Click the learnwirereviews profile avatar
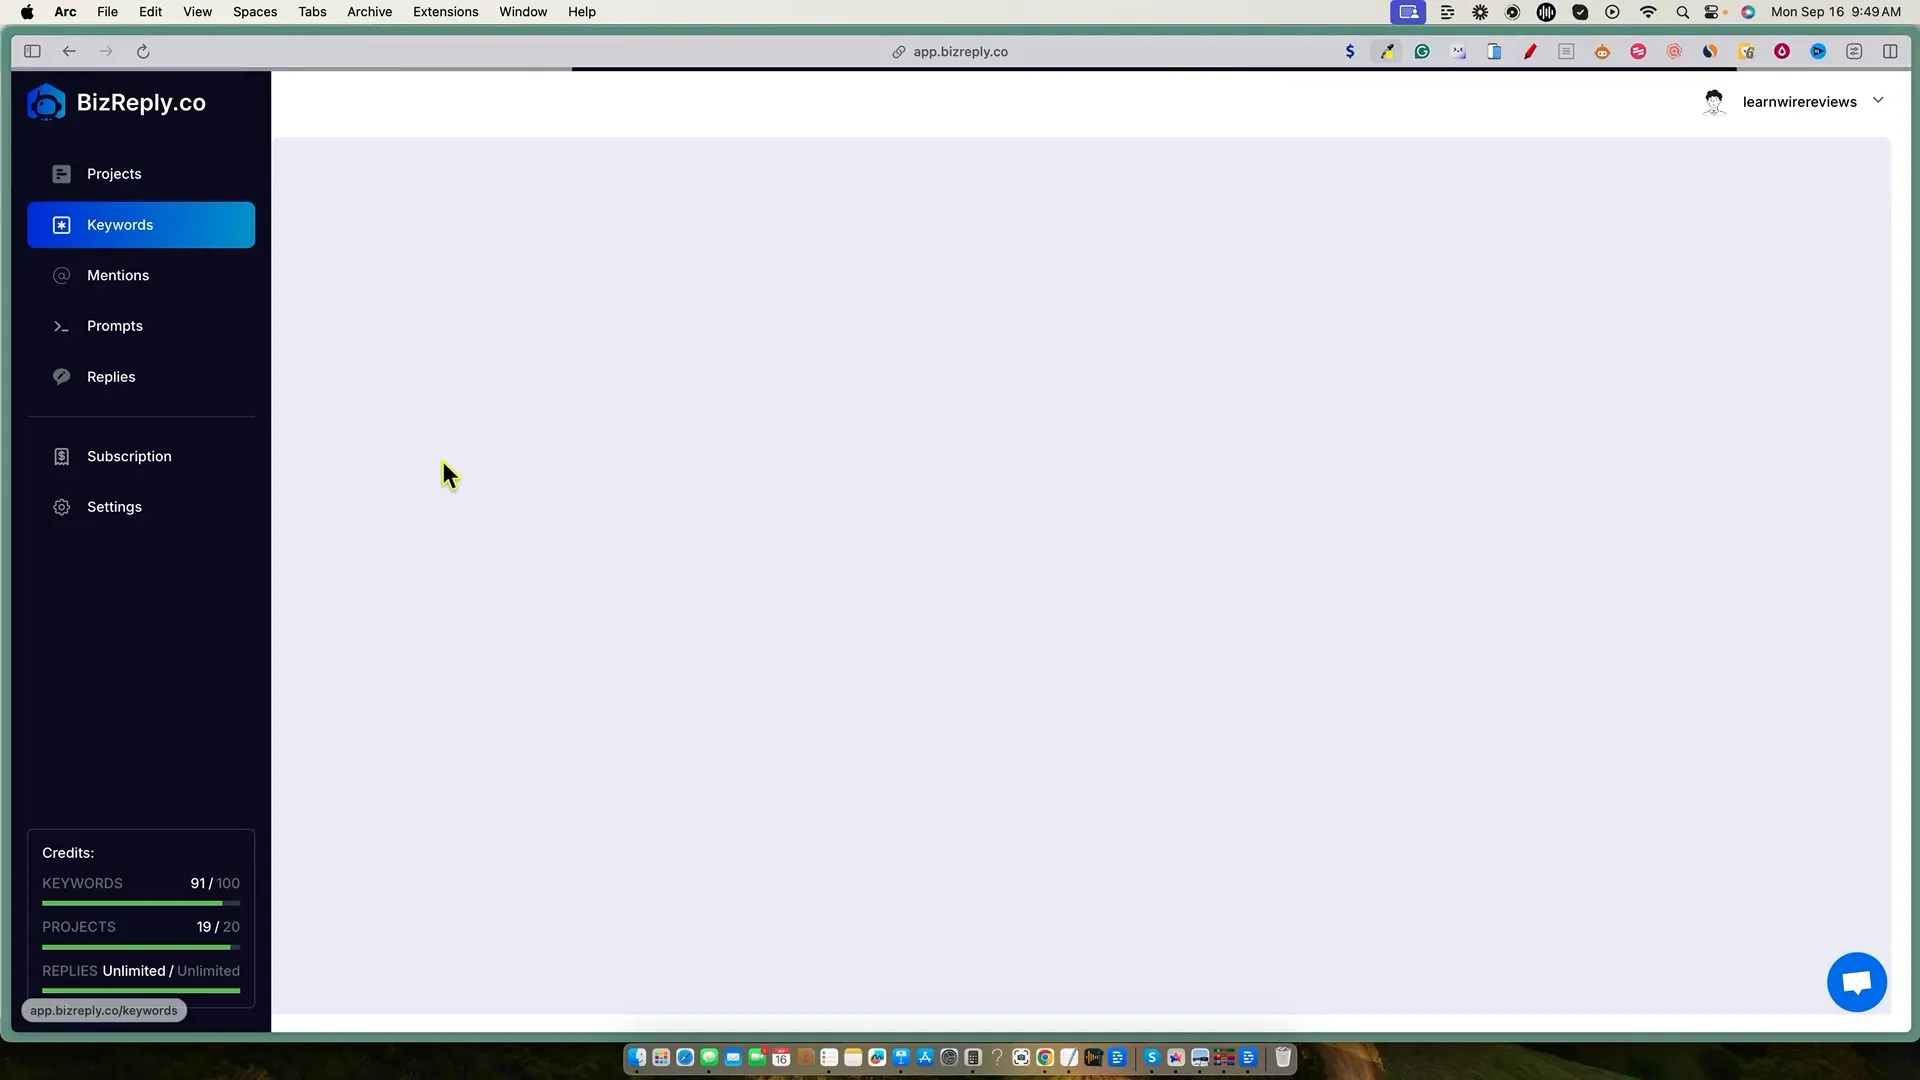 pos(1714,102)
